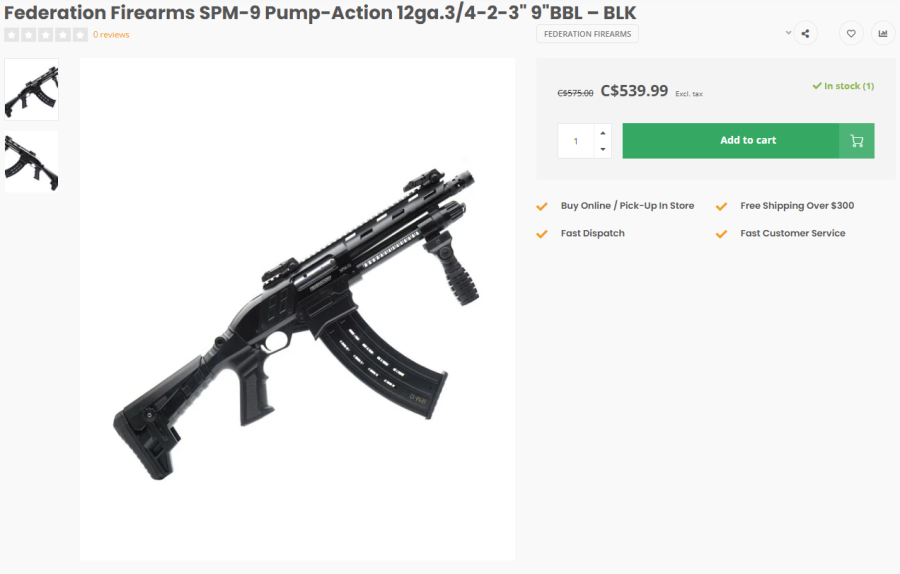Click the compare chart icon
This screenshot has height=574, width=900.
coord(883,34)
